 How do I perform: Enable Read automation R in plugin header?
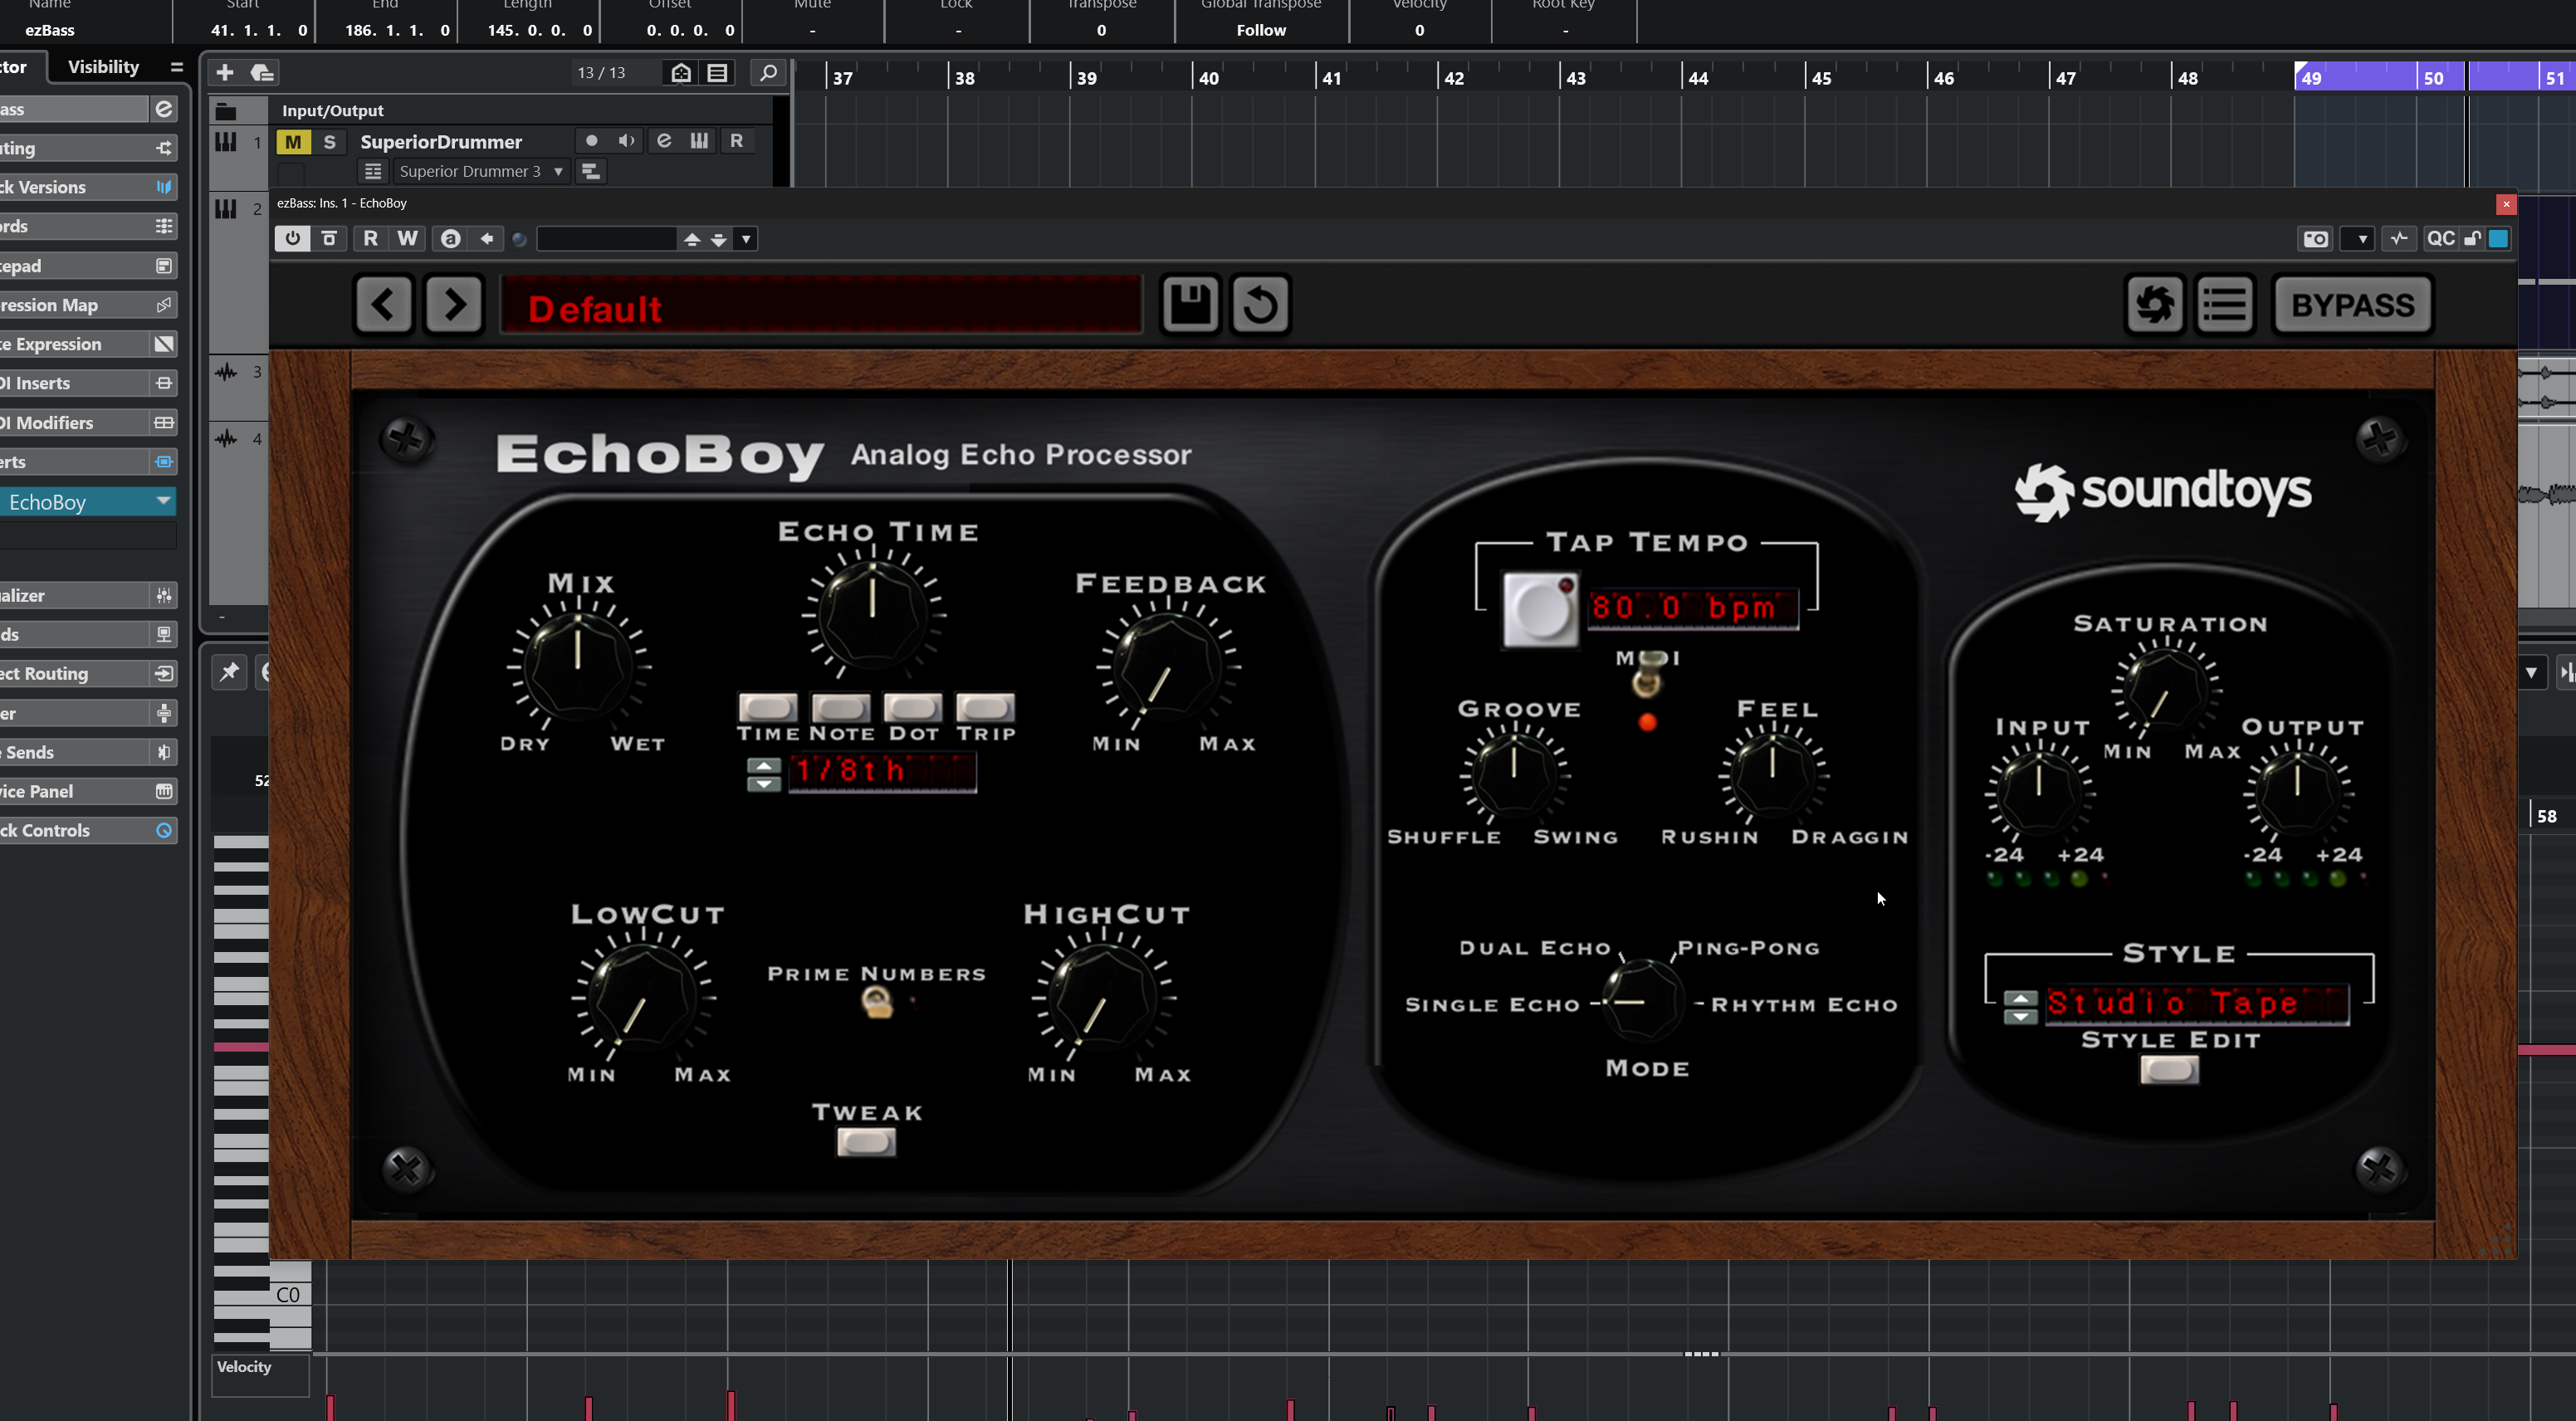pos(370,239)
